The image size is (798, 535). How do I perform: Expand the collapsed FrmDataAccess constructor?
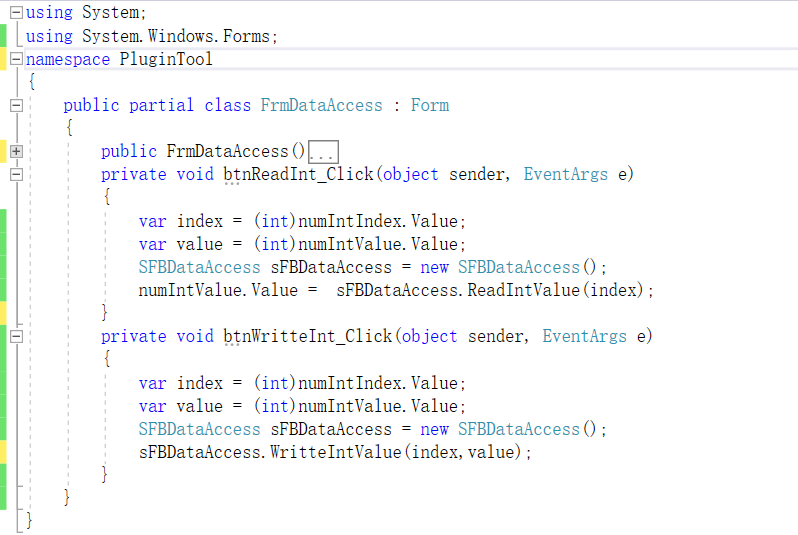16,151
